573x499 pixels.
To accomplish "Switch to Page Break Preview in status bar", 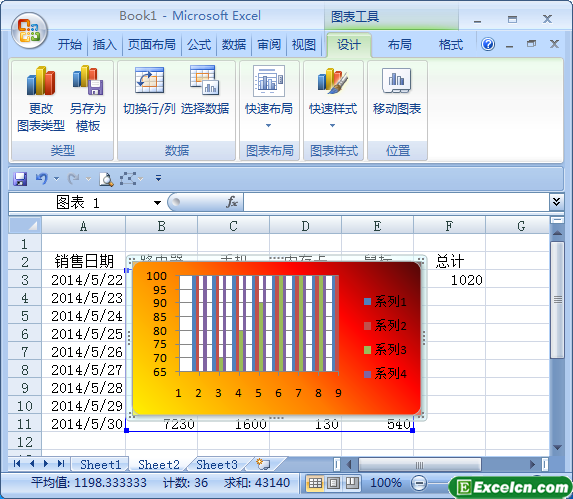I will click(x=352, y=483).
